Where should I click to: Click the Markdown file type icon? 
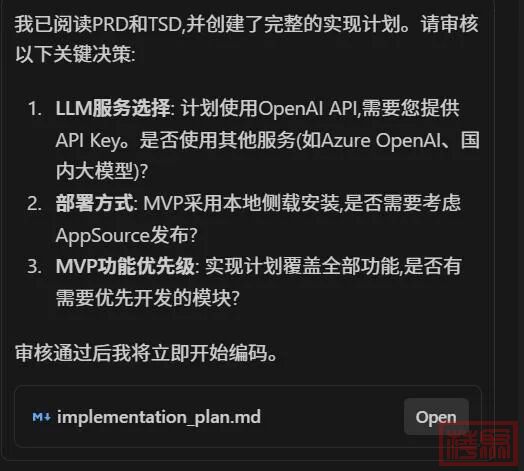coord(41,417)
